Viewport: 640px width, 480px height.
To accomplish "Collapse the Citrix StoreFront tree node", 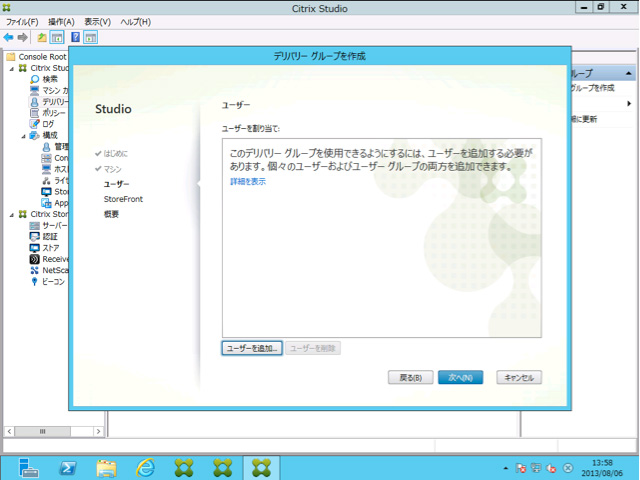I will (12, 215).
